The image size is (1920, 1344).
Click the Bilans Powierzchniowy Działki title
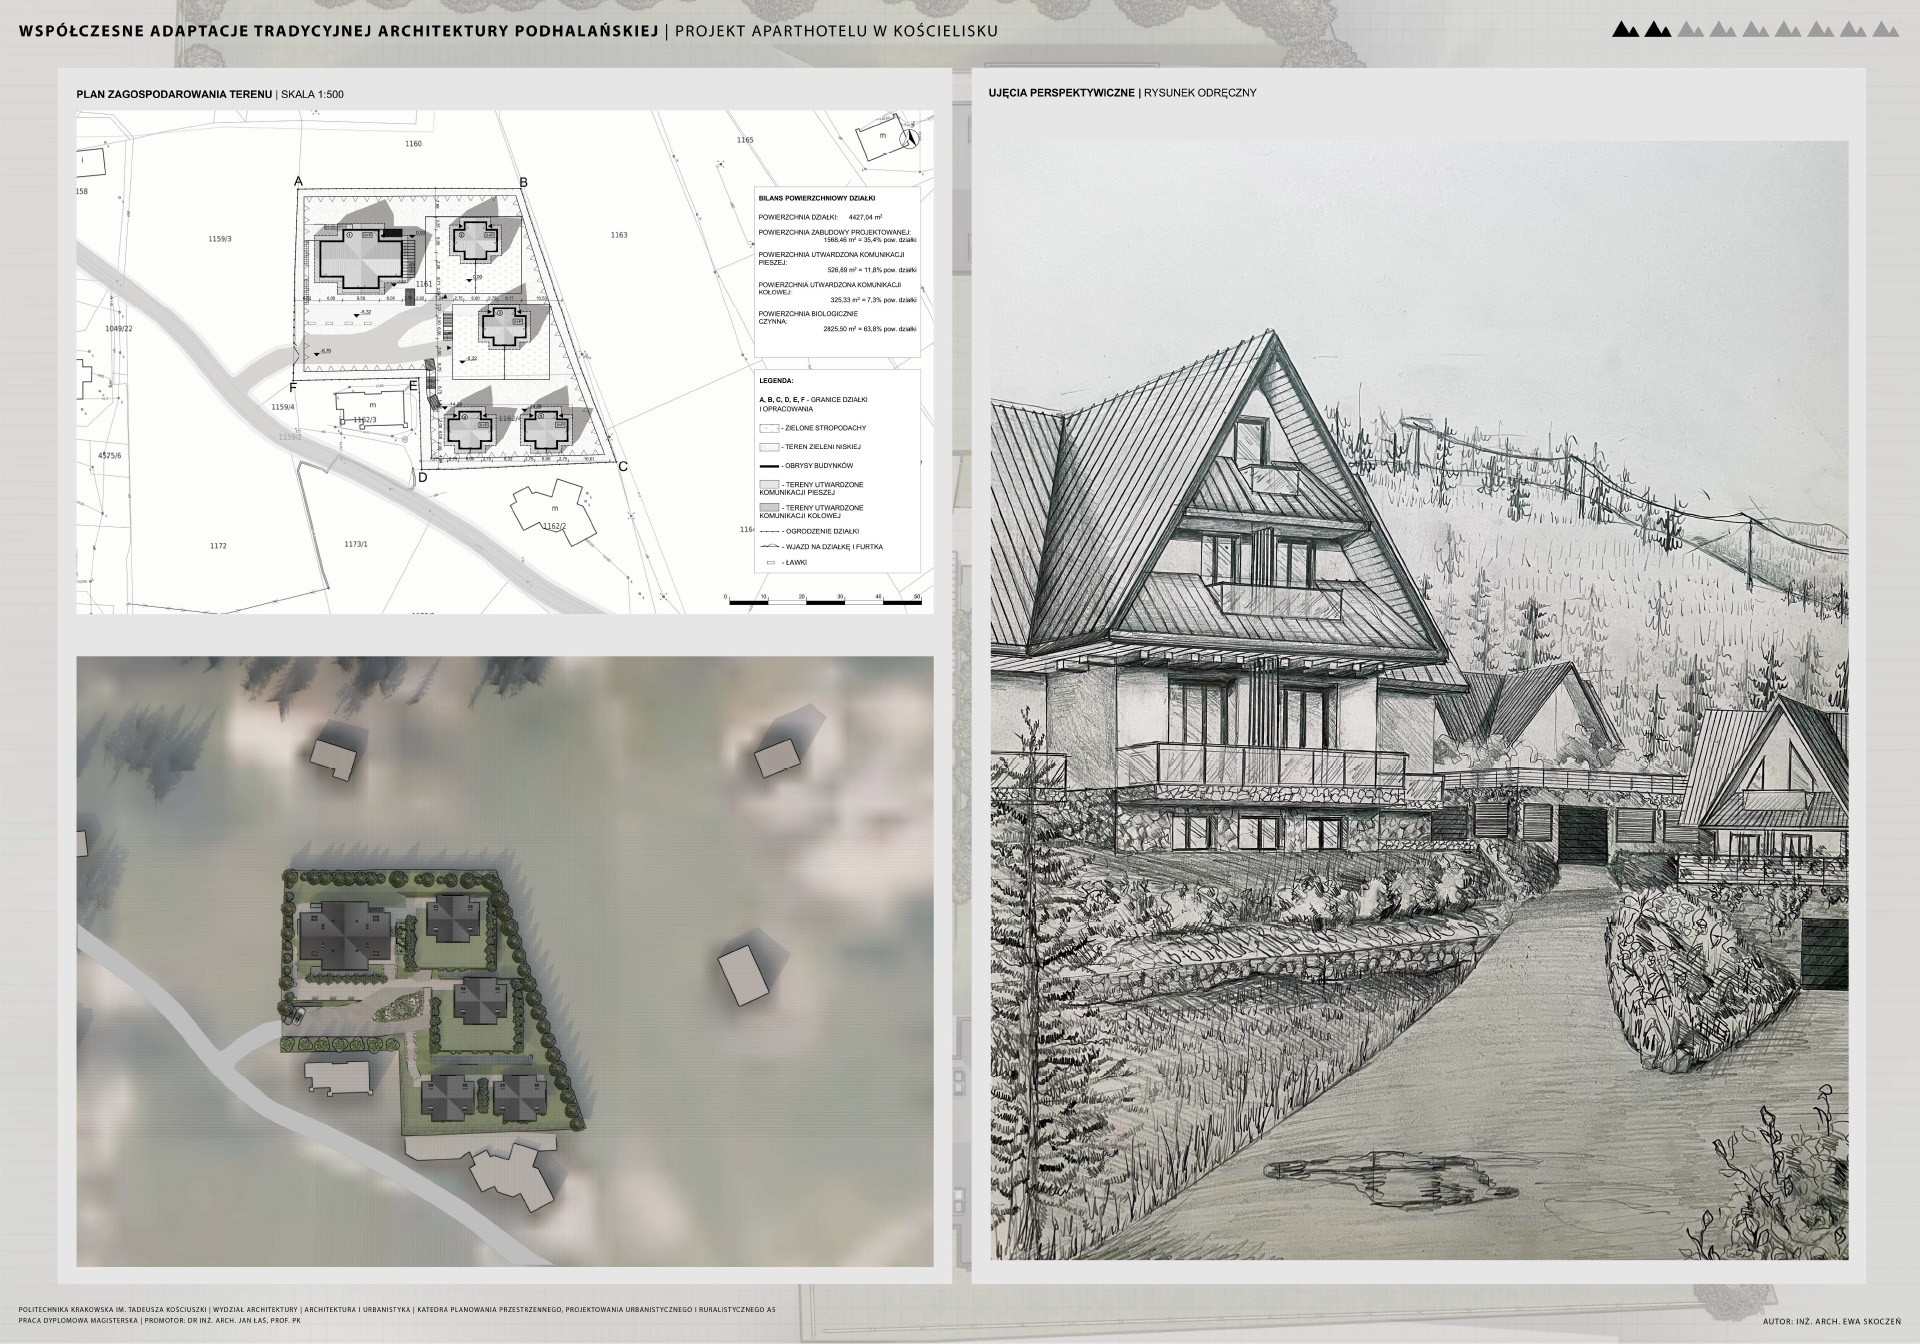tap(817, 198)
